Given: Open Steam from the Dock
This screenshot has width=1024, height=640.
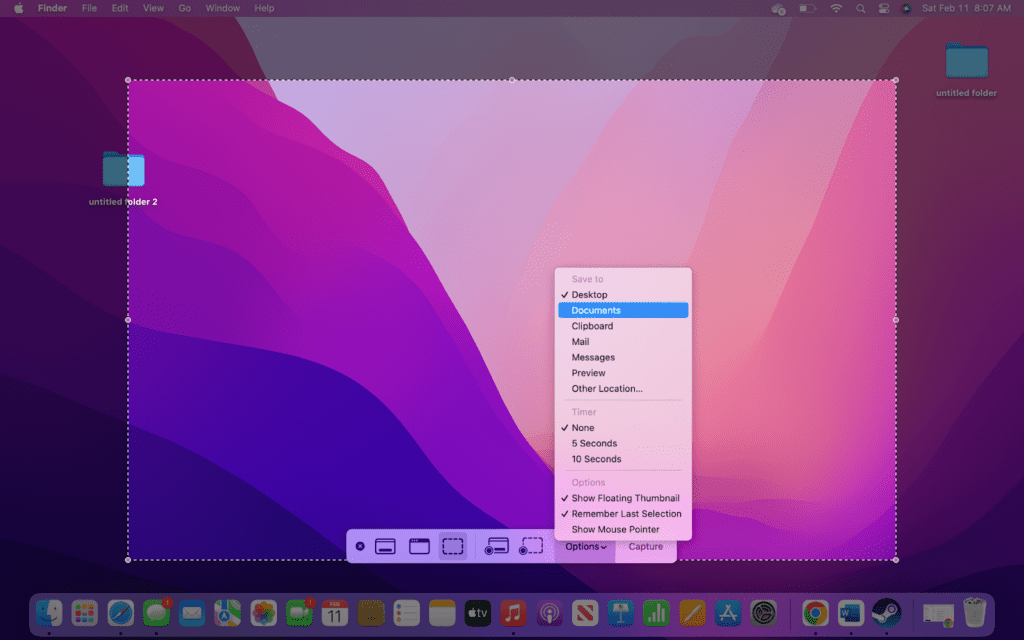Looking at the screenshot, I should 886,613.
